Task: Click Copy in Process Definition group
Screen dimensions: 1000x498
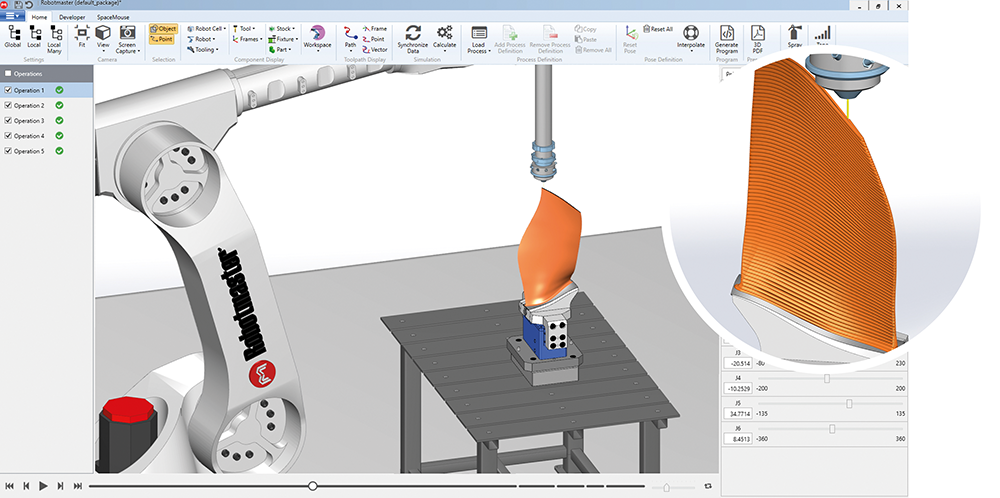Action: (585, 29)
